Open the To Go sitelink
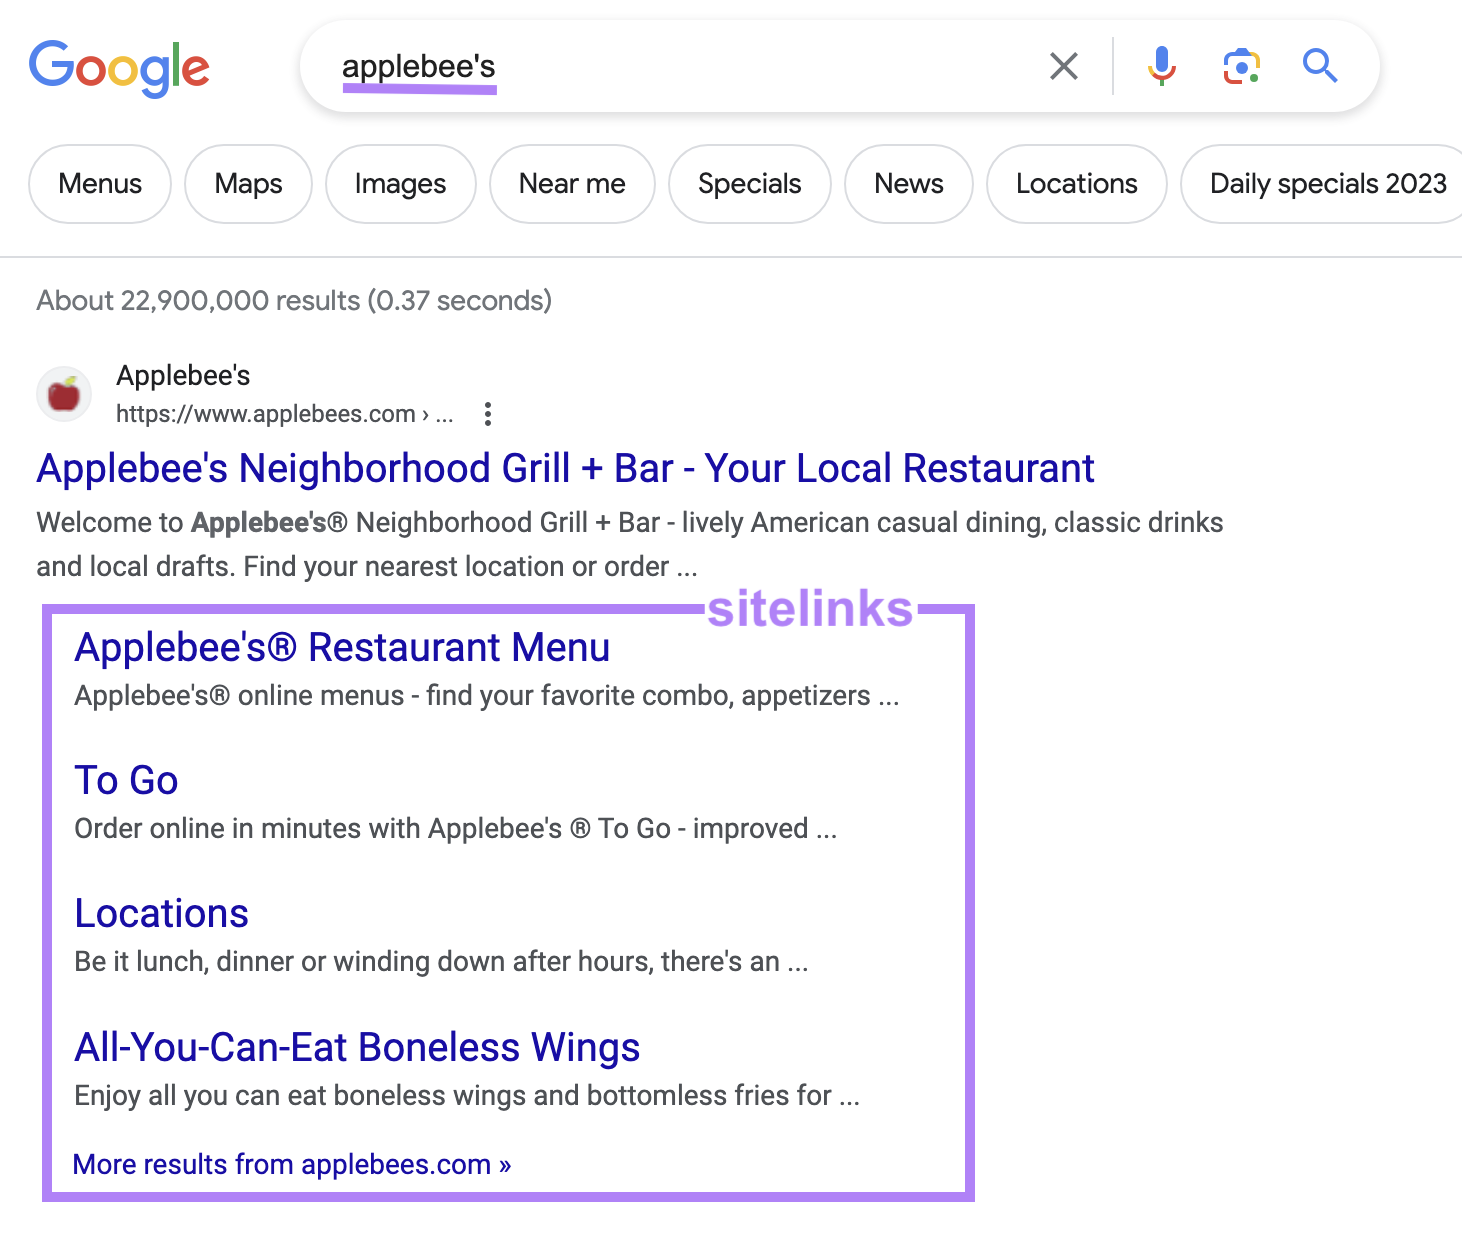 pyautogui.click(x=126, y=780)
